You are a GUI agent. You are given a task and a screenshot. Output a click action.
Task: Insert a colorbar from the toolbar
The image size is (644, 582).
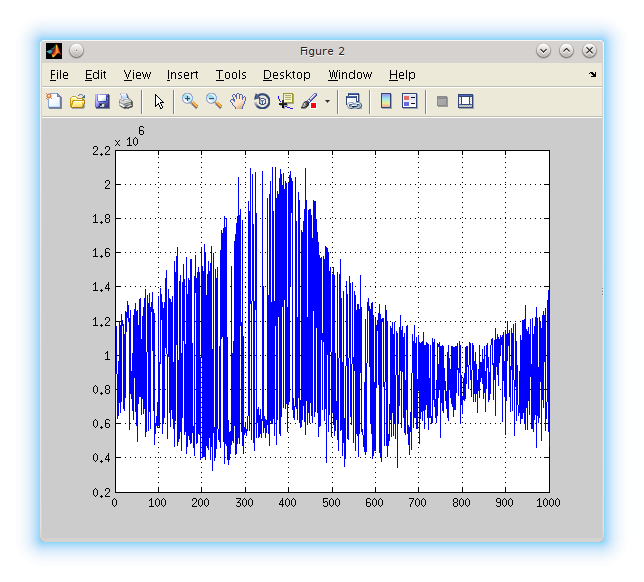tap(386, 101)
